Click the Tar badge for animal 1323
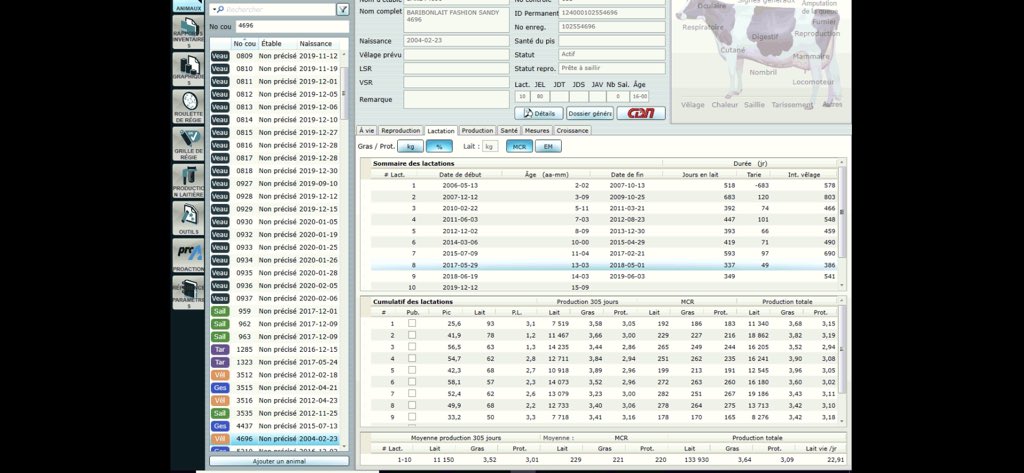Viewport: 1024px width, 473px height. (220, 362)
